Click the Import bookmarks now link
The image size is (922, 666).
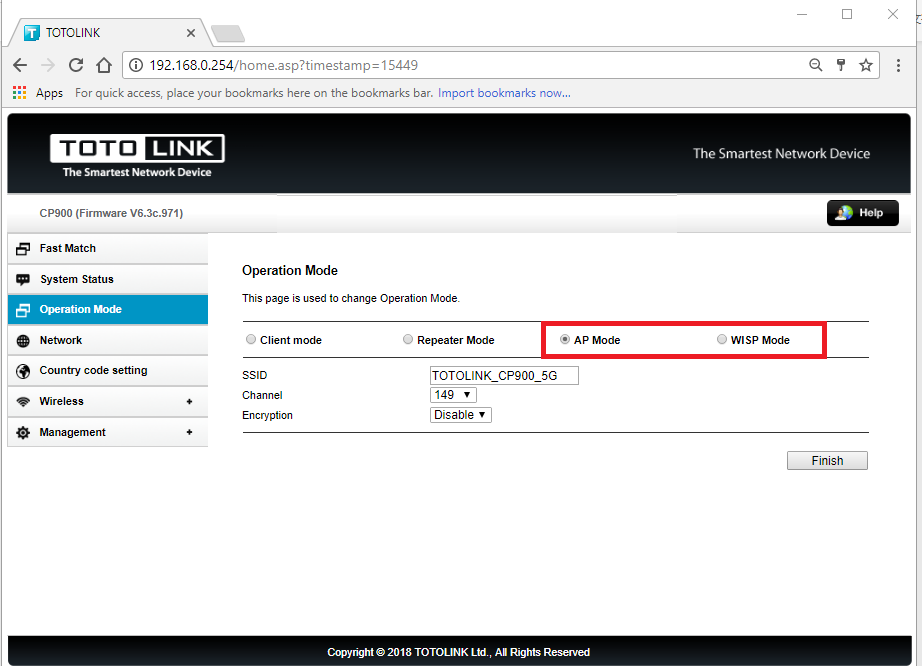pos(504,93)
